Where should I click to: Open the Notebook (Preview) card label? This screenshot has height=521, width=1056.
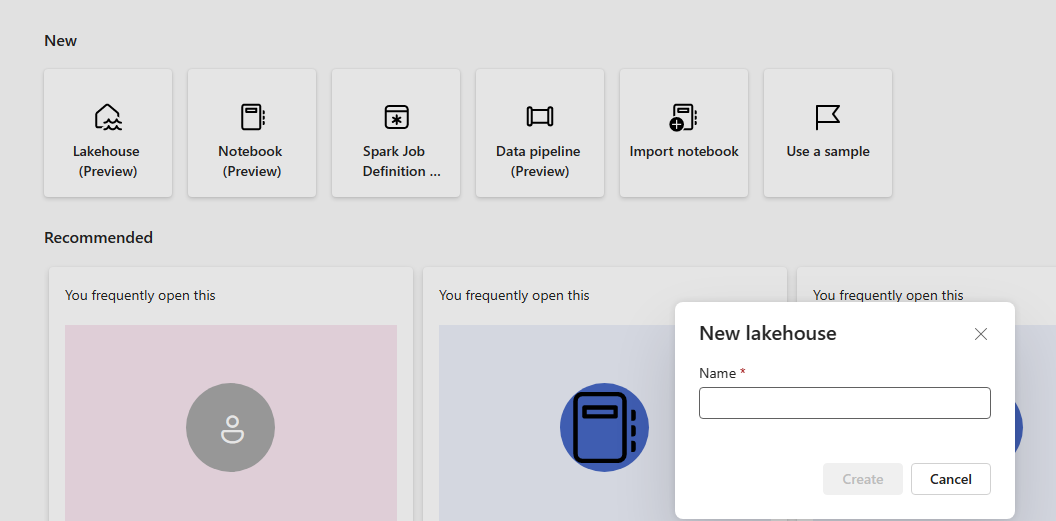click(x=251, y=161)
